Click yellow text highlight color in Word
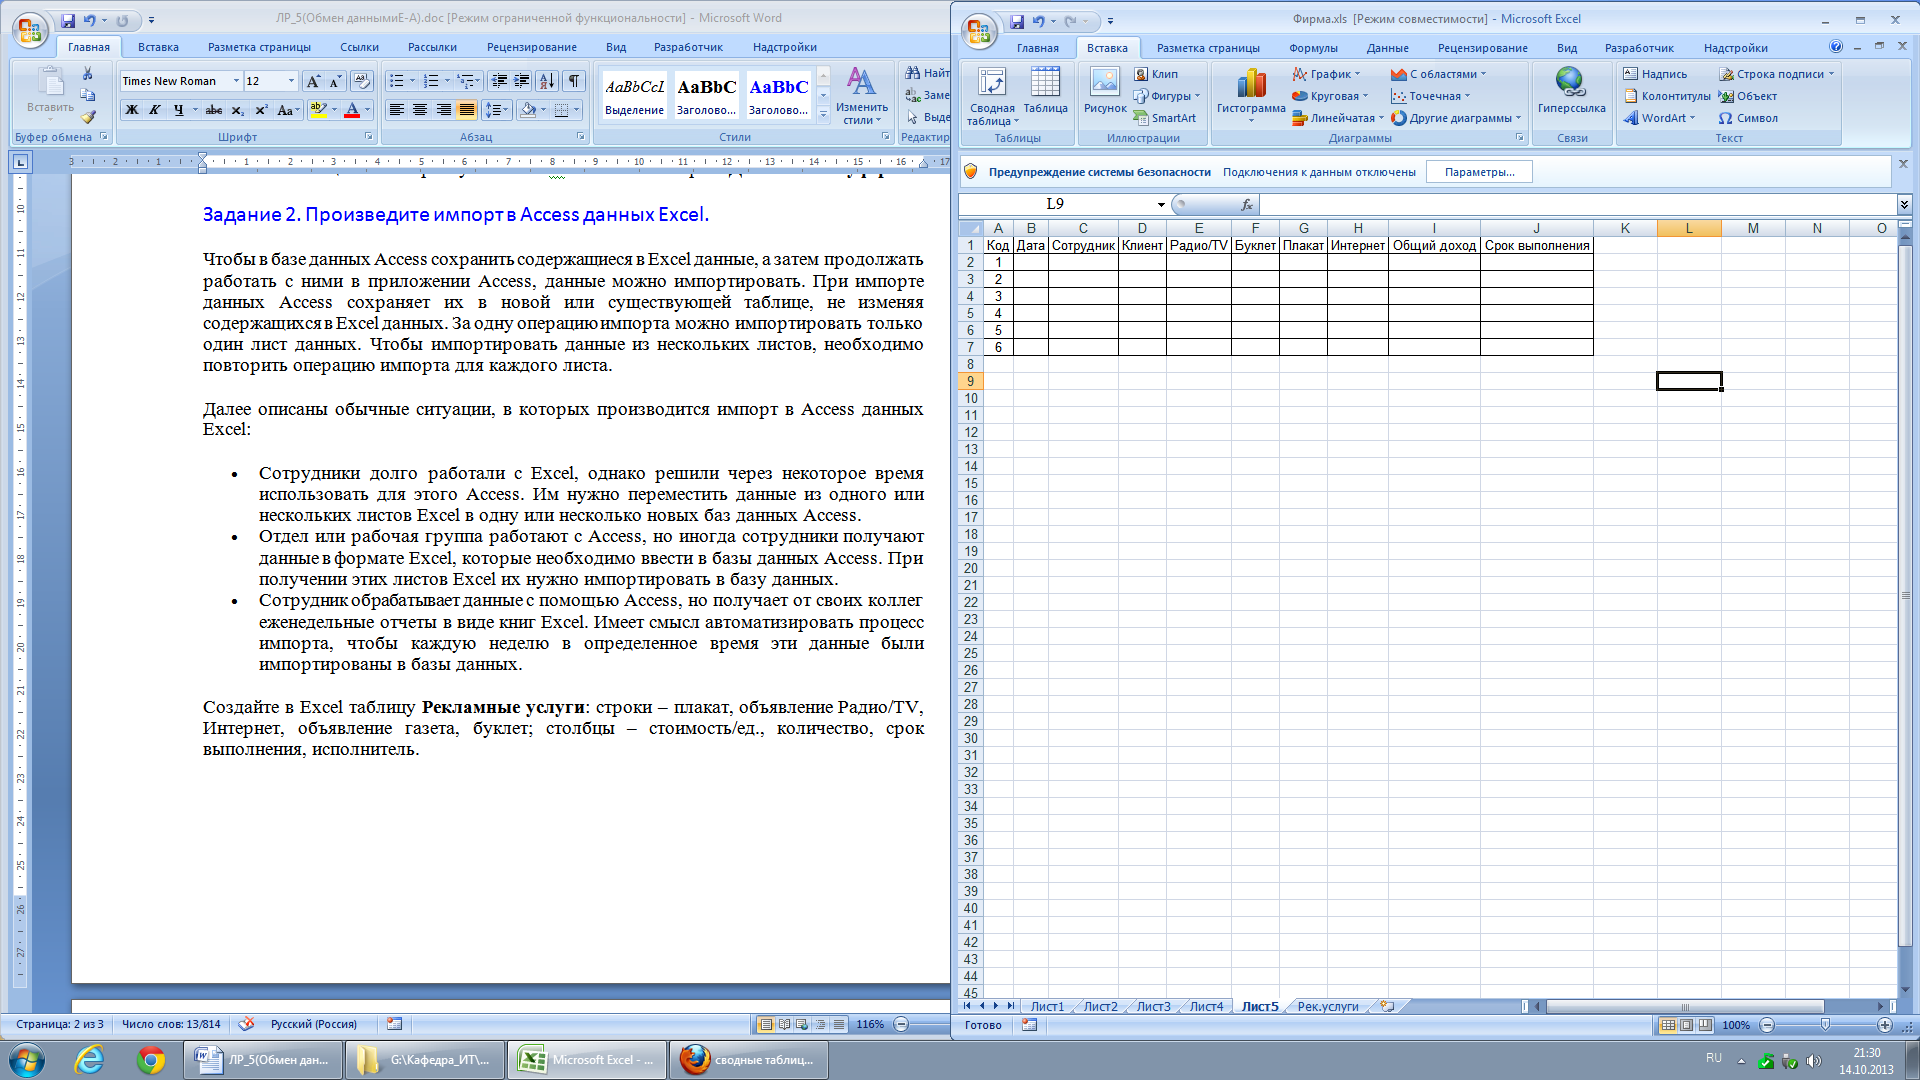 tap(318, 110)
